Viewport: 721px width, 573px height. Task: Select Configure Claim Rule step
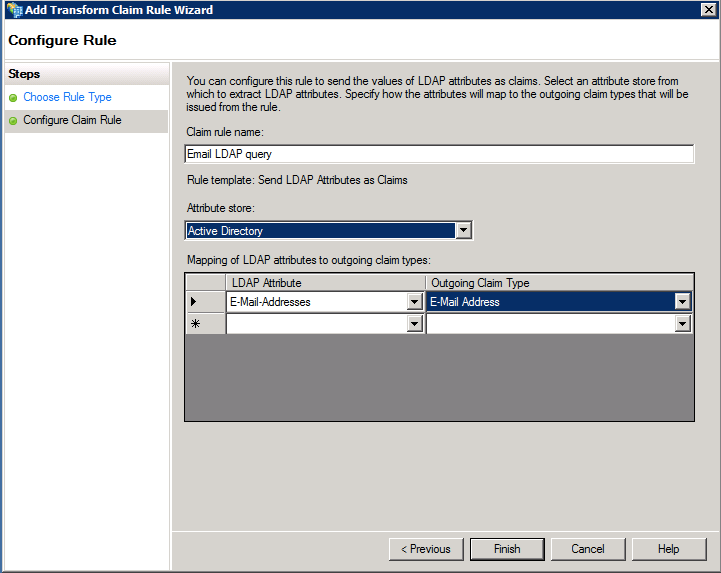pos(72,120)
